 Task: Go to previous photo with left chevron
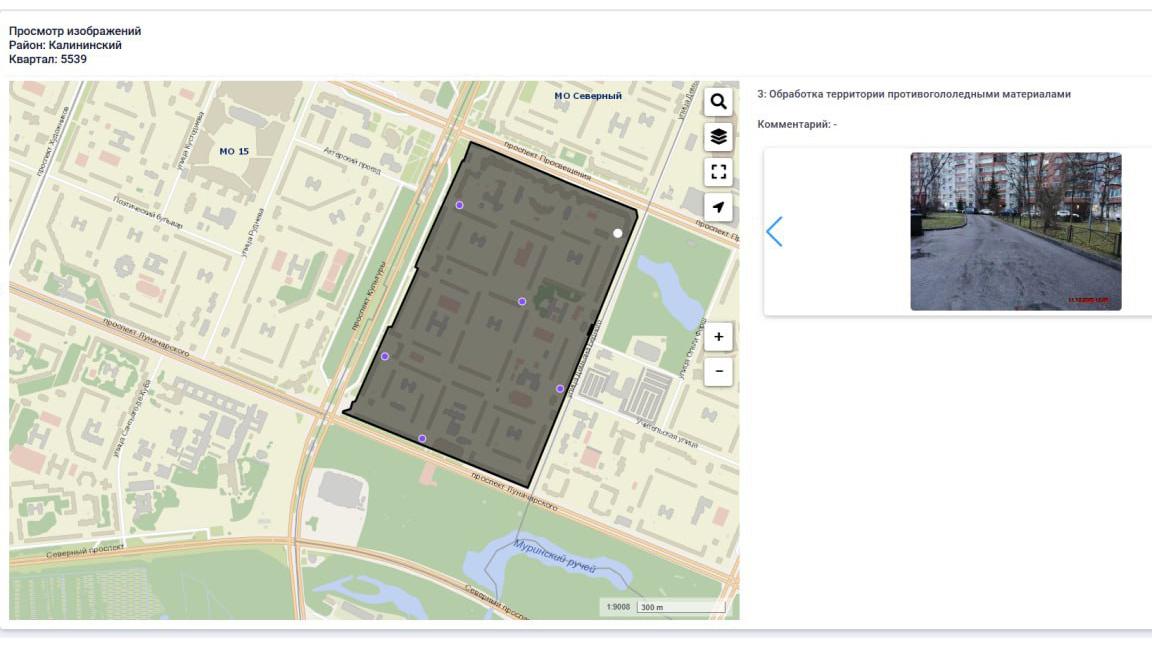click(774, 231)
